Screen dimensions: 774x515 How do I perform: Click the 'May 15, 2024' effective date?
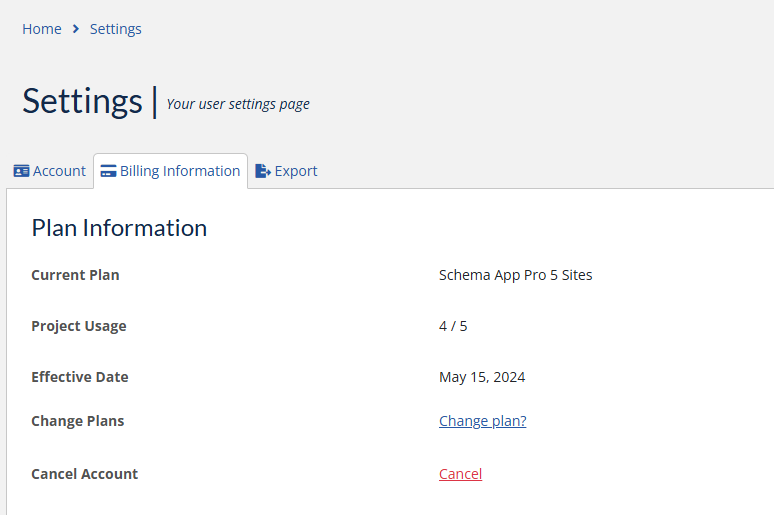tap(482, 377)
